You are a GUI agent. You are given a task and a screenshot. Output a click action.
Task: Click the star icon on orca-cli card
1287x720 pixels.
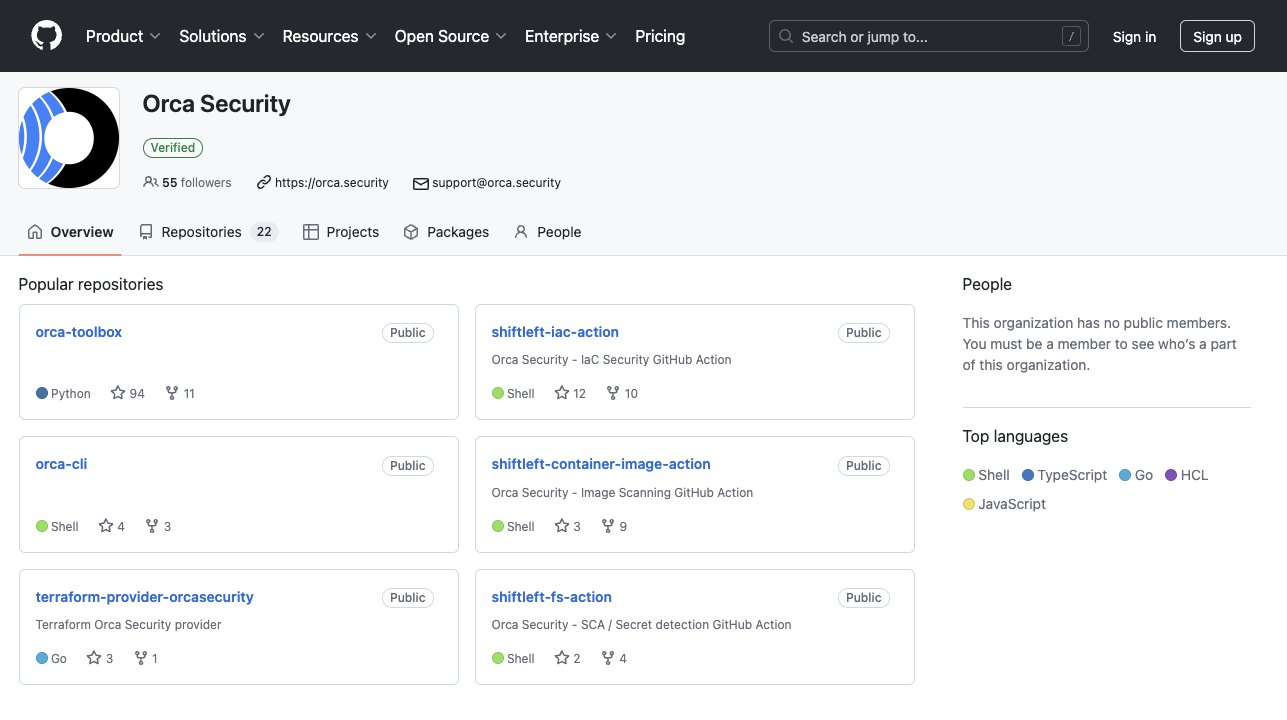[106, 526]
